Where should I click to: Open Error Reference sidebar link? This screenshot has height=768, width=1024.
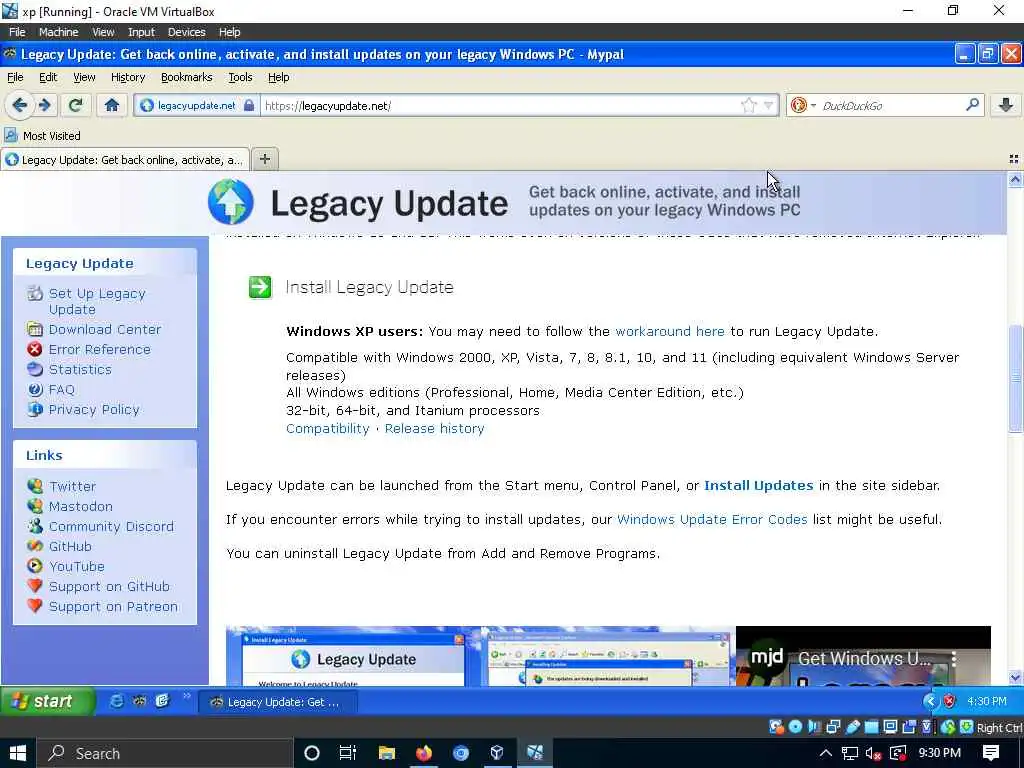99,349
